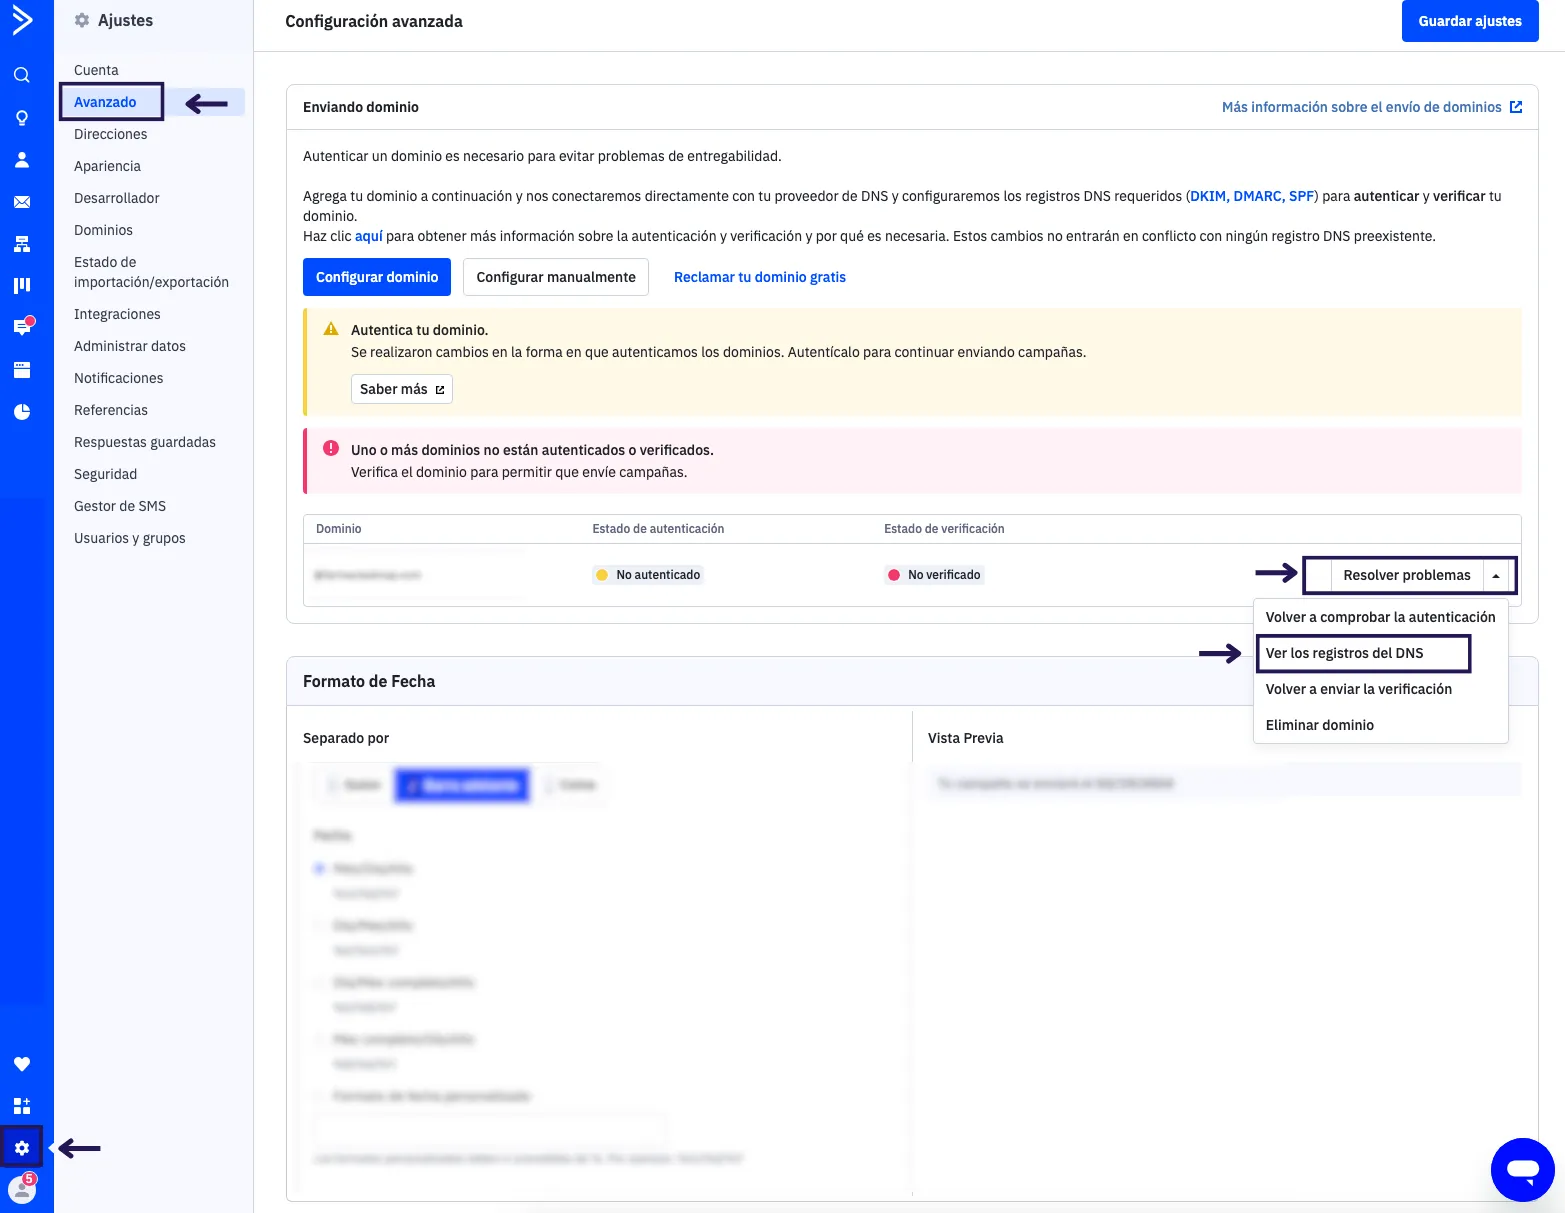Screen dimensions: 1565x1213
Task: Click the heart favorites icon
Action: pos(22,1064)
